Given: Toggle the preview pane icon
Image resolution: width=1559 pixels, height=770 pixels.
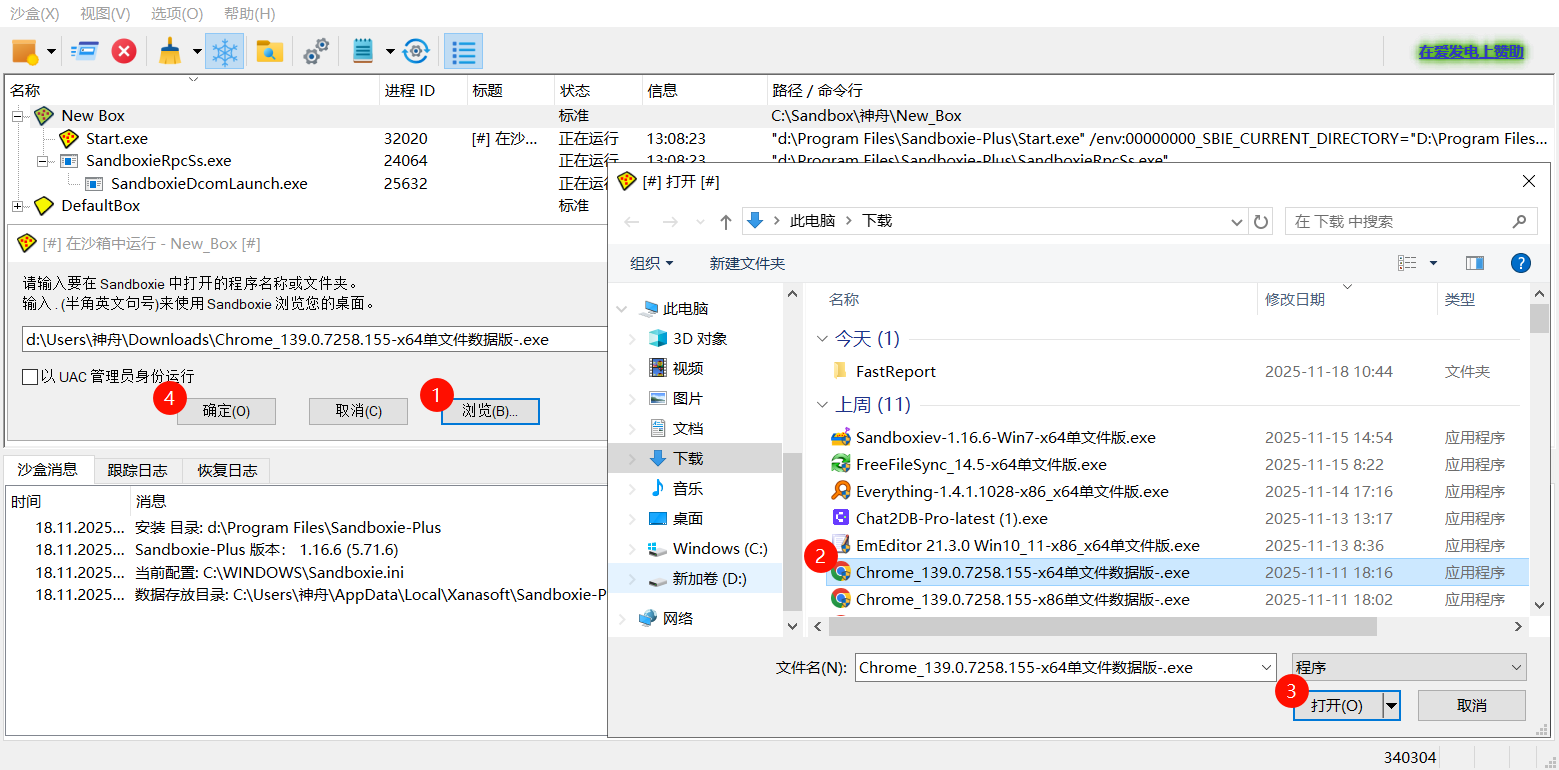Looking at the screenshot, I should (1475, 263).
